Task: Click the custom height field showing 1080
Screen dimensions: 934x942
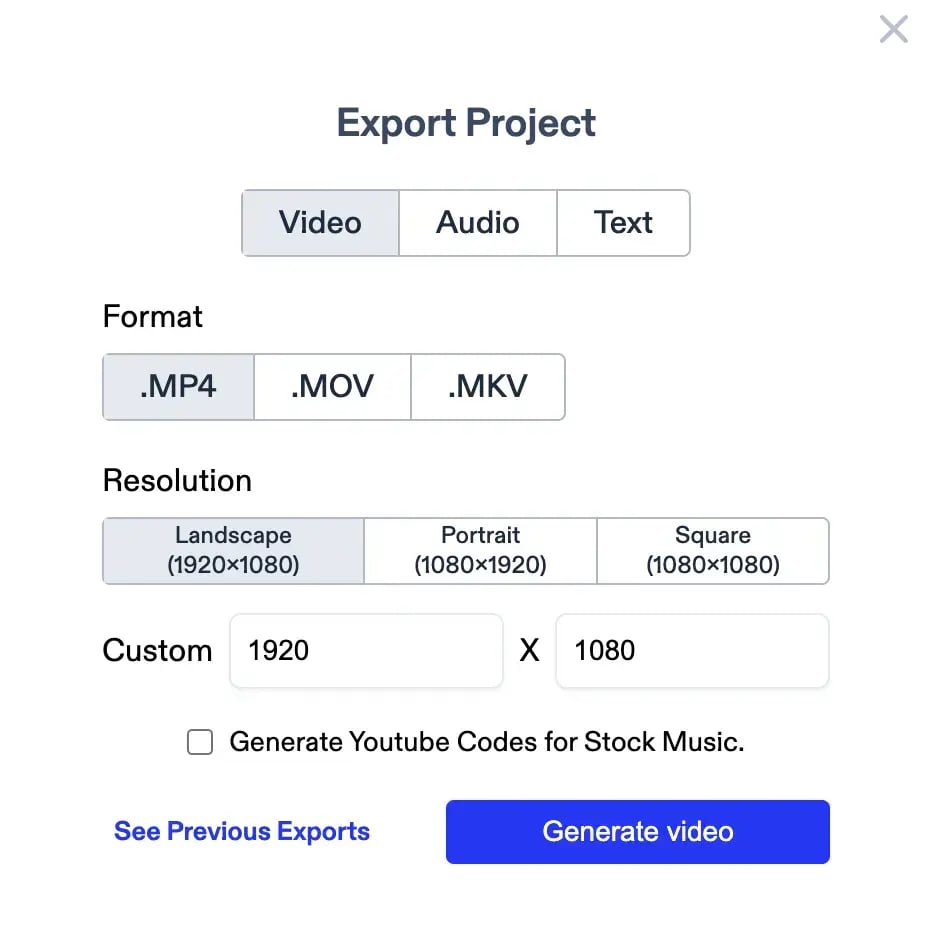Action: [692, 651]
